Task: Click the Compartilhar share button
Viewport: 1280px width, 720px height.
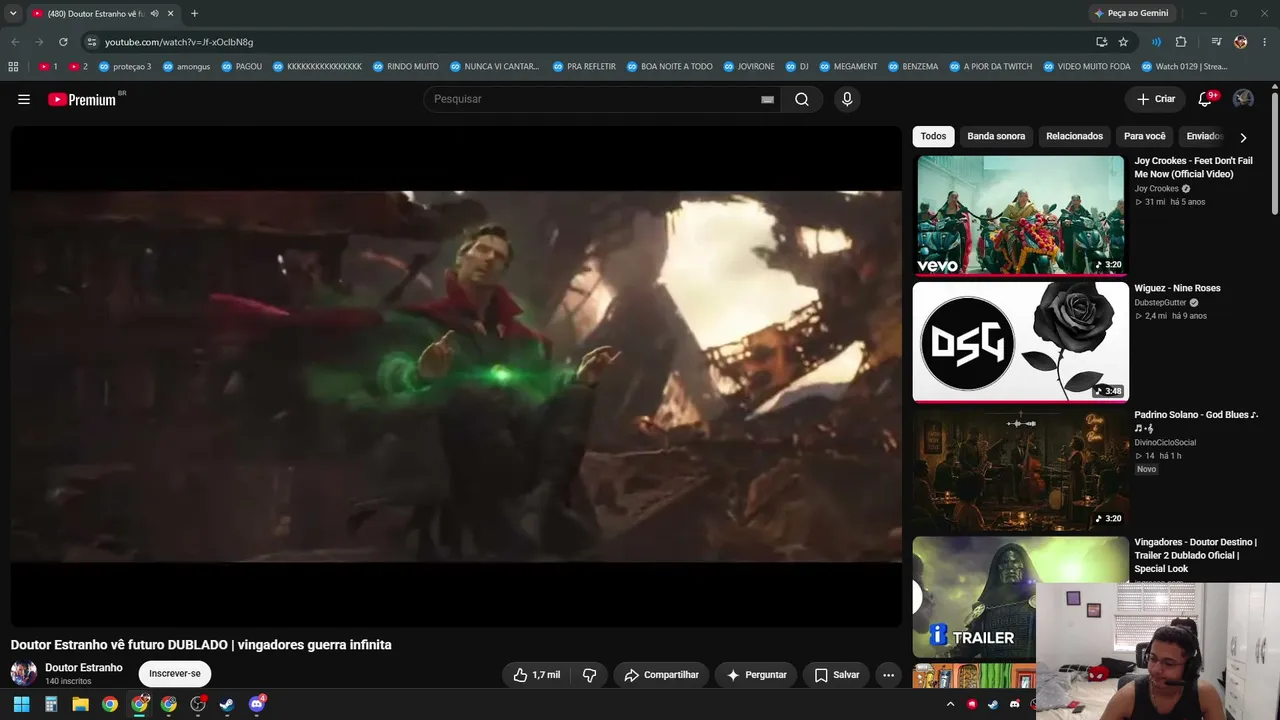Action: point(661,675)
